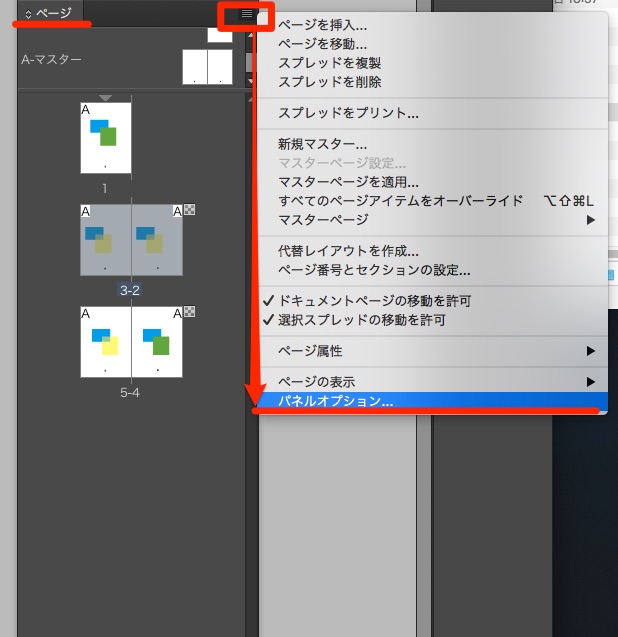Click the A-マスター label
Viewport: 618px width, 637px height.
pyautogui.click(x=51, y=60)
